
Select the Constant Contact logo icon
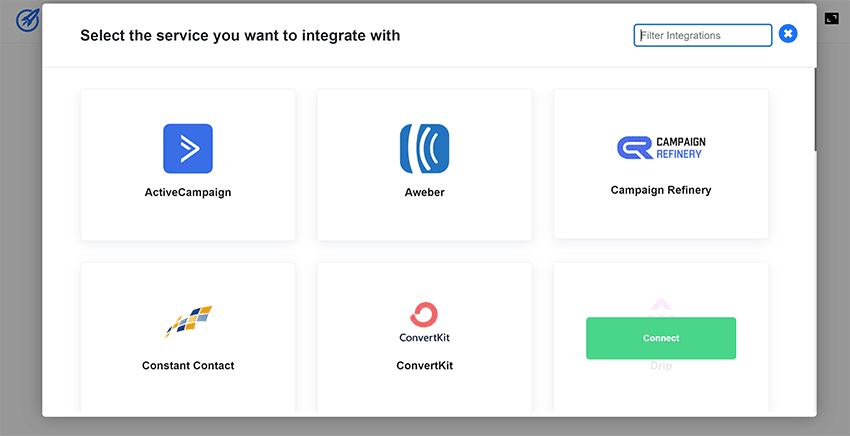pos(188,322)
